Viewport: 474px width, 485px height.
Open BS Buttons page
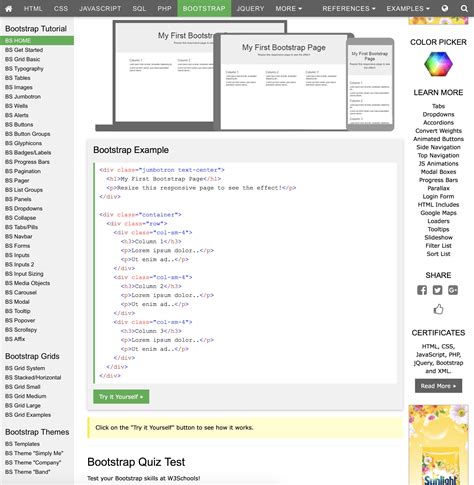[x=19, y=125]
